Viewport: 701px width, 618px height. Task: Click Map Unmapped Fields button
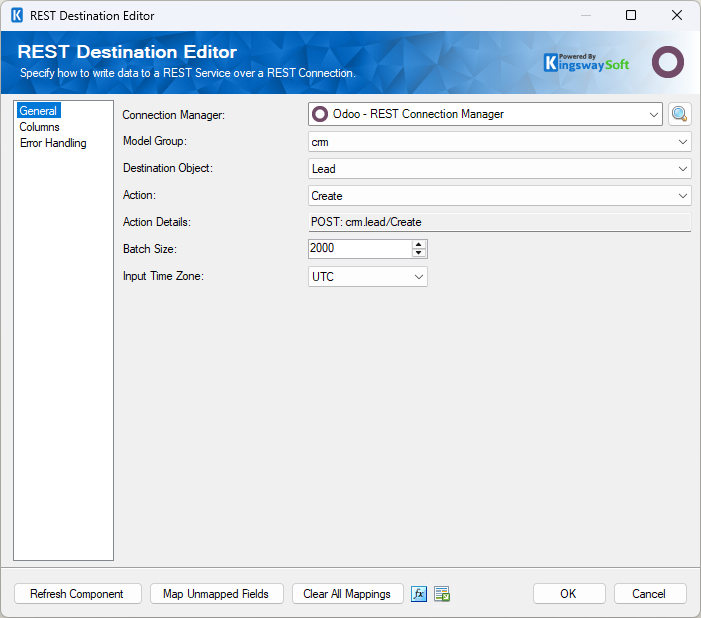[x=217, y=594]
